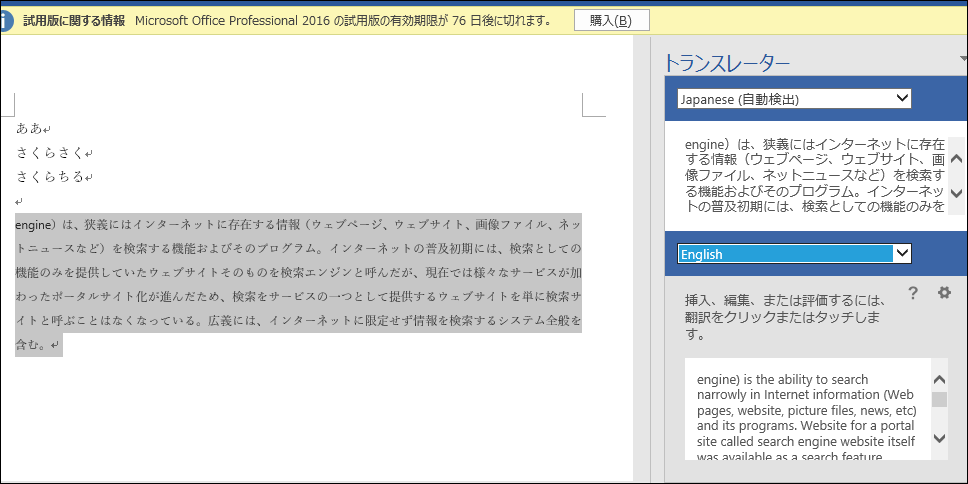
Task: Click the line さくらちる in document
Action: (x=49, y=177)
